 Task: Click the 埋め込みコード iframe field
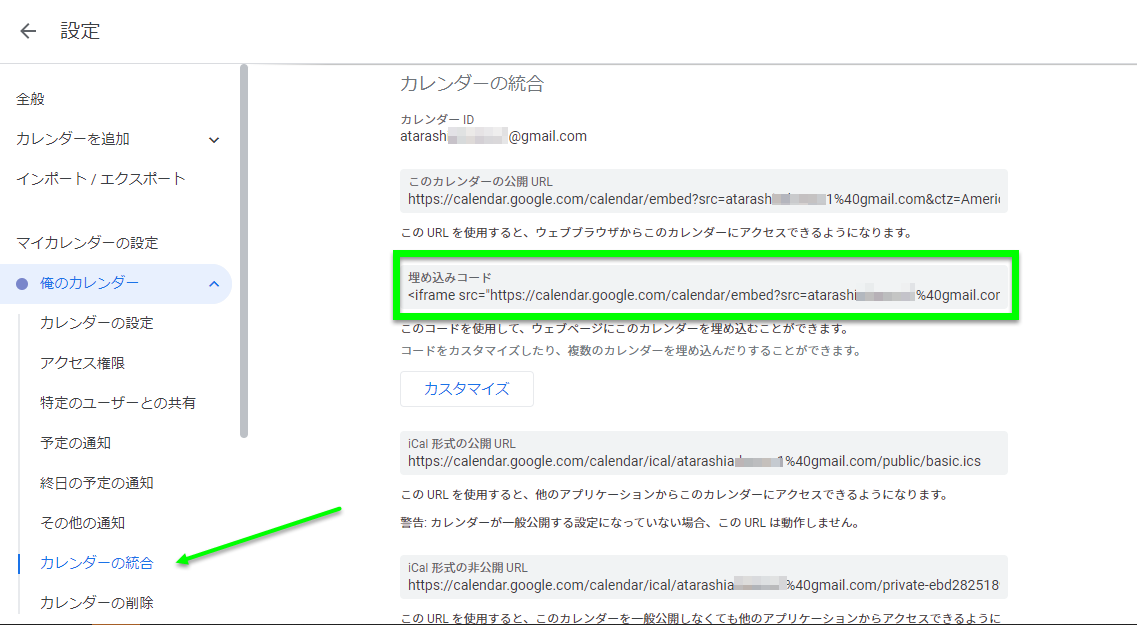point(703,287)
